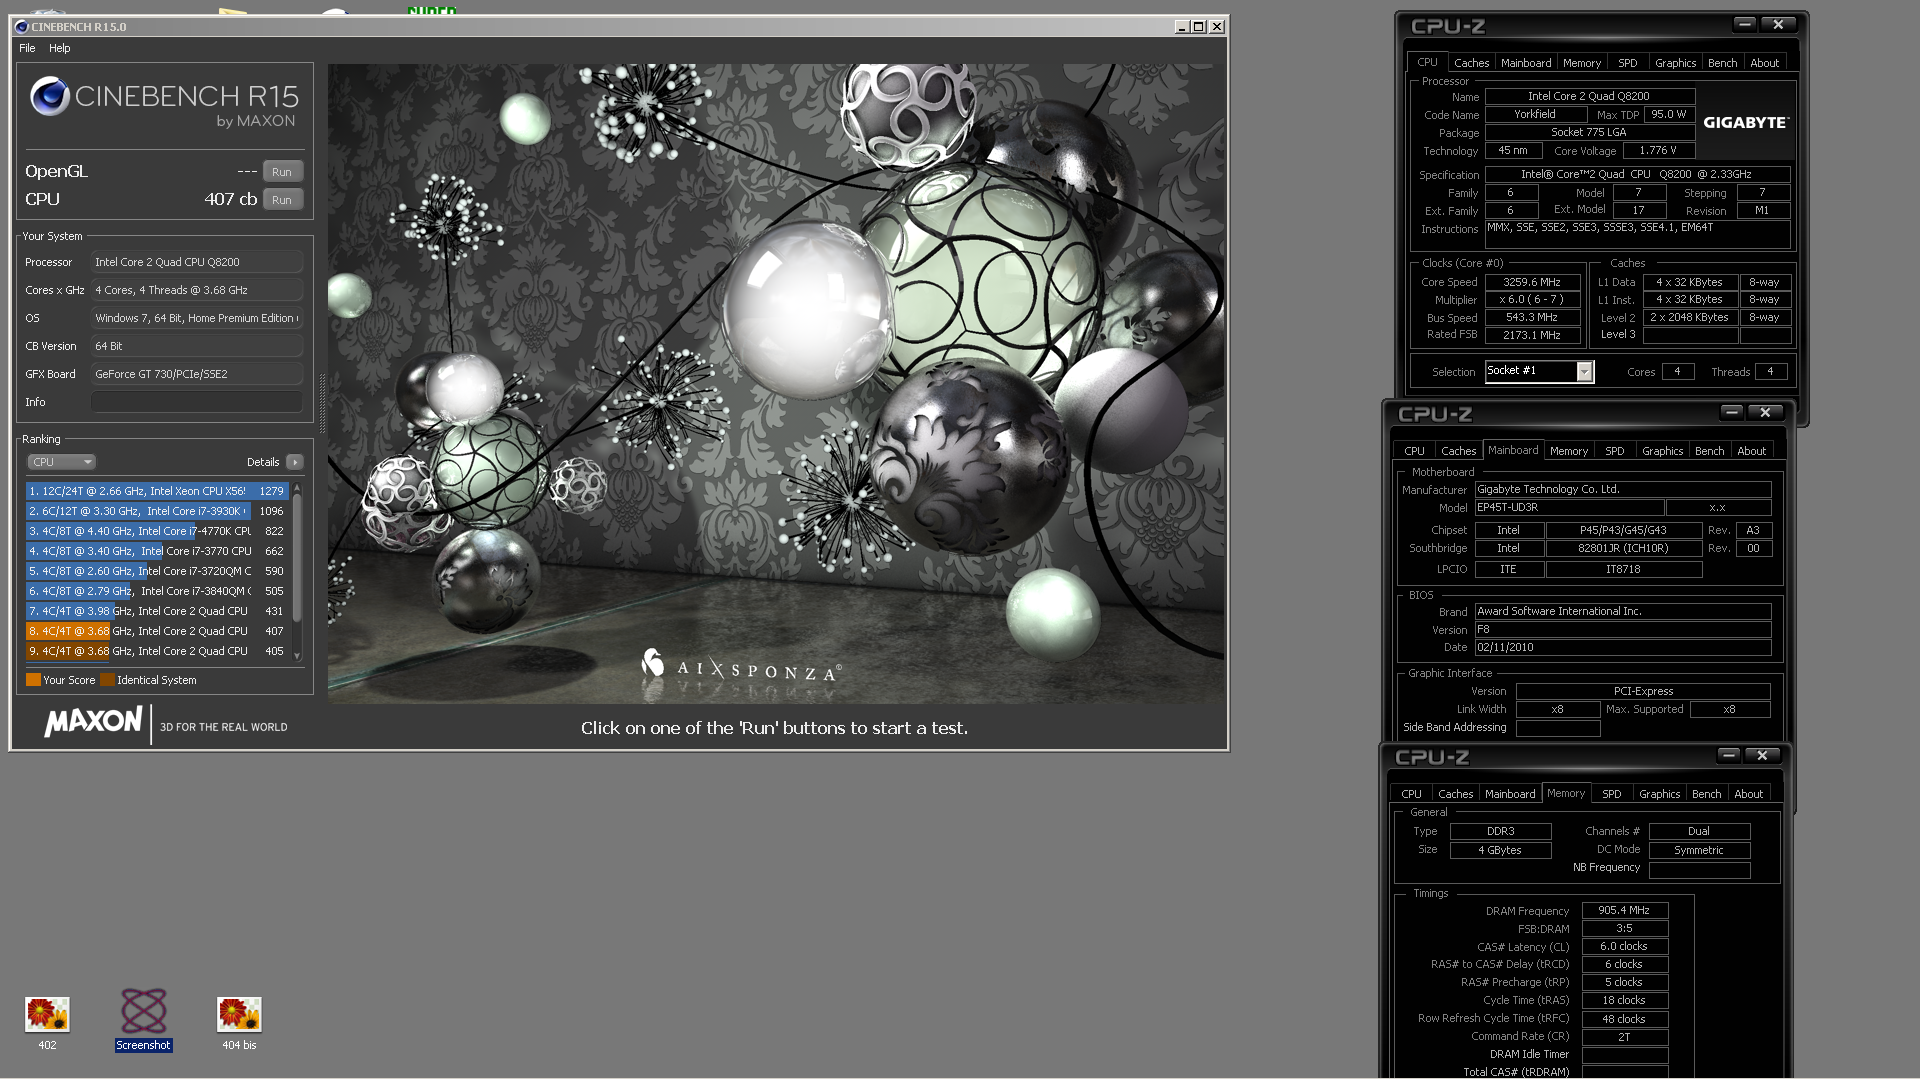Run the OpenGL benchmark test
The height and width of the screenshot is (1080, 1920).
(282, 172)
